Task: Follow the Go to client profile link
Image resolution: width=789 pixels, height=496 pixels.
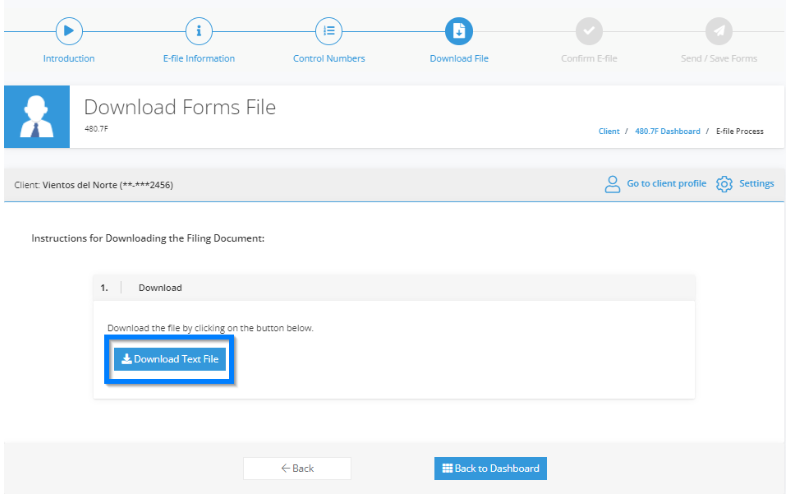Action: tap(666, 184)
